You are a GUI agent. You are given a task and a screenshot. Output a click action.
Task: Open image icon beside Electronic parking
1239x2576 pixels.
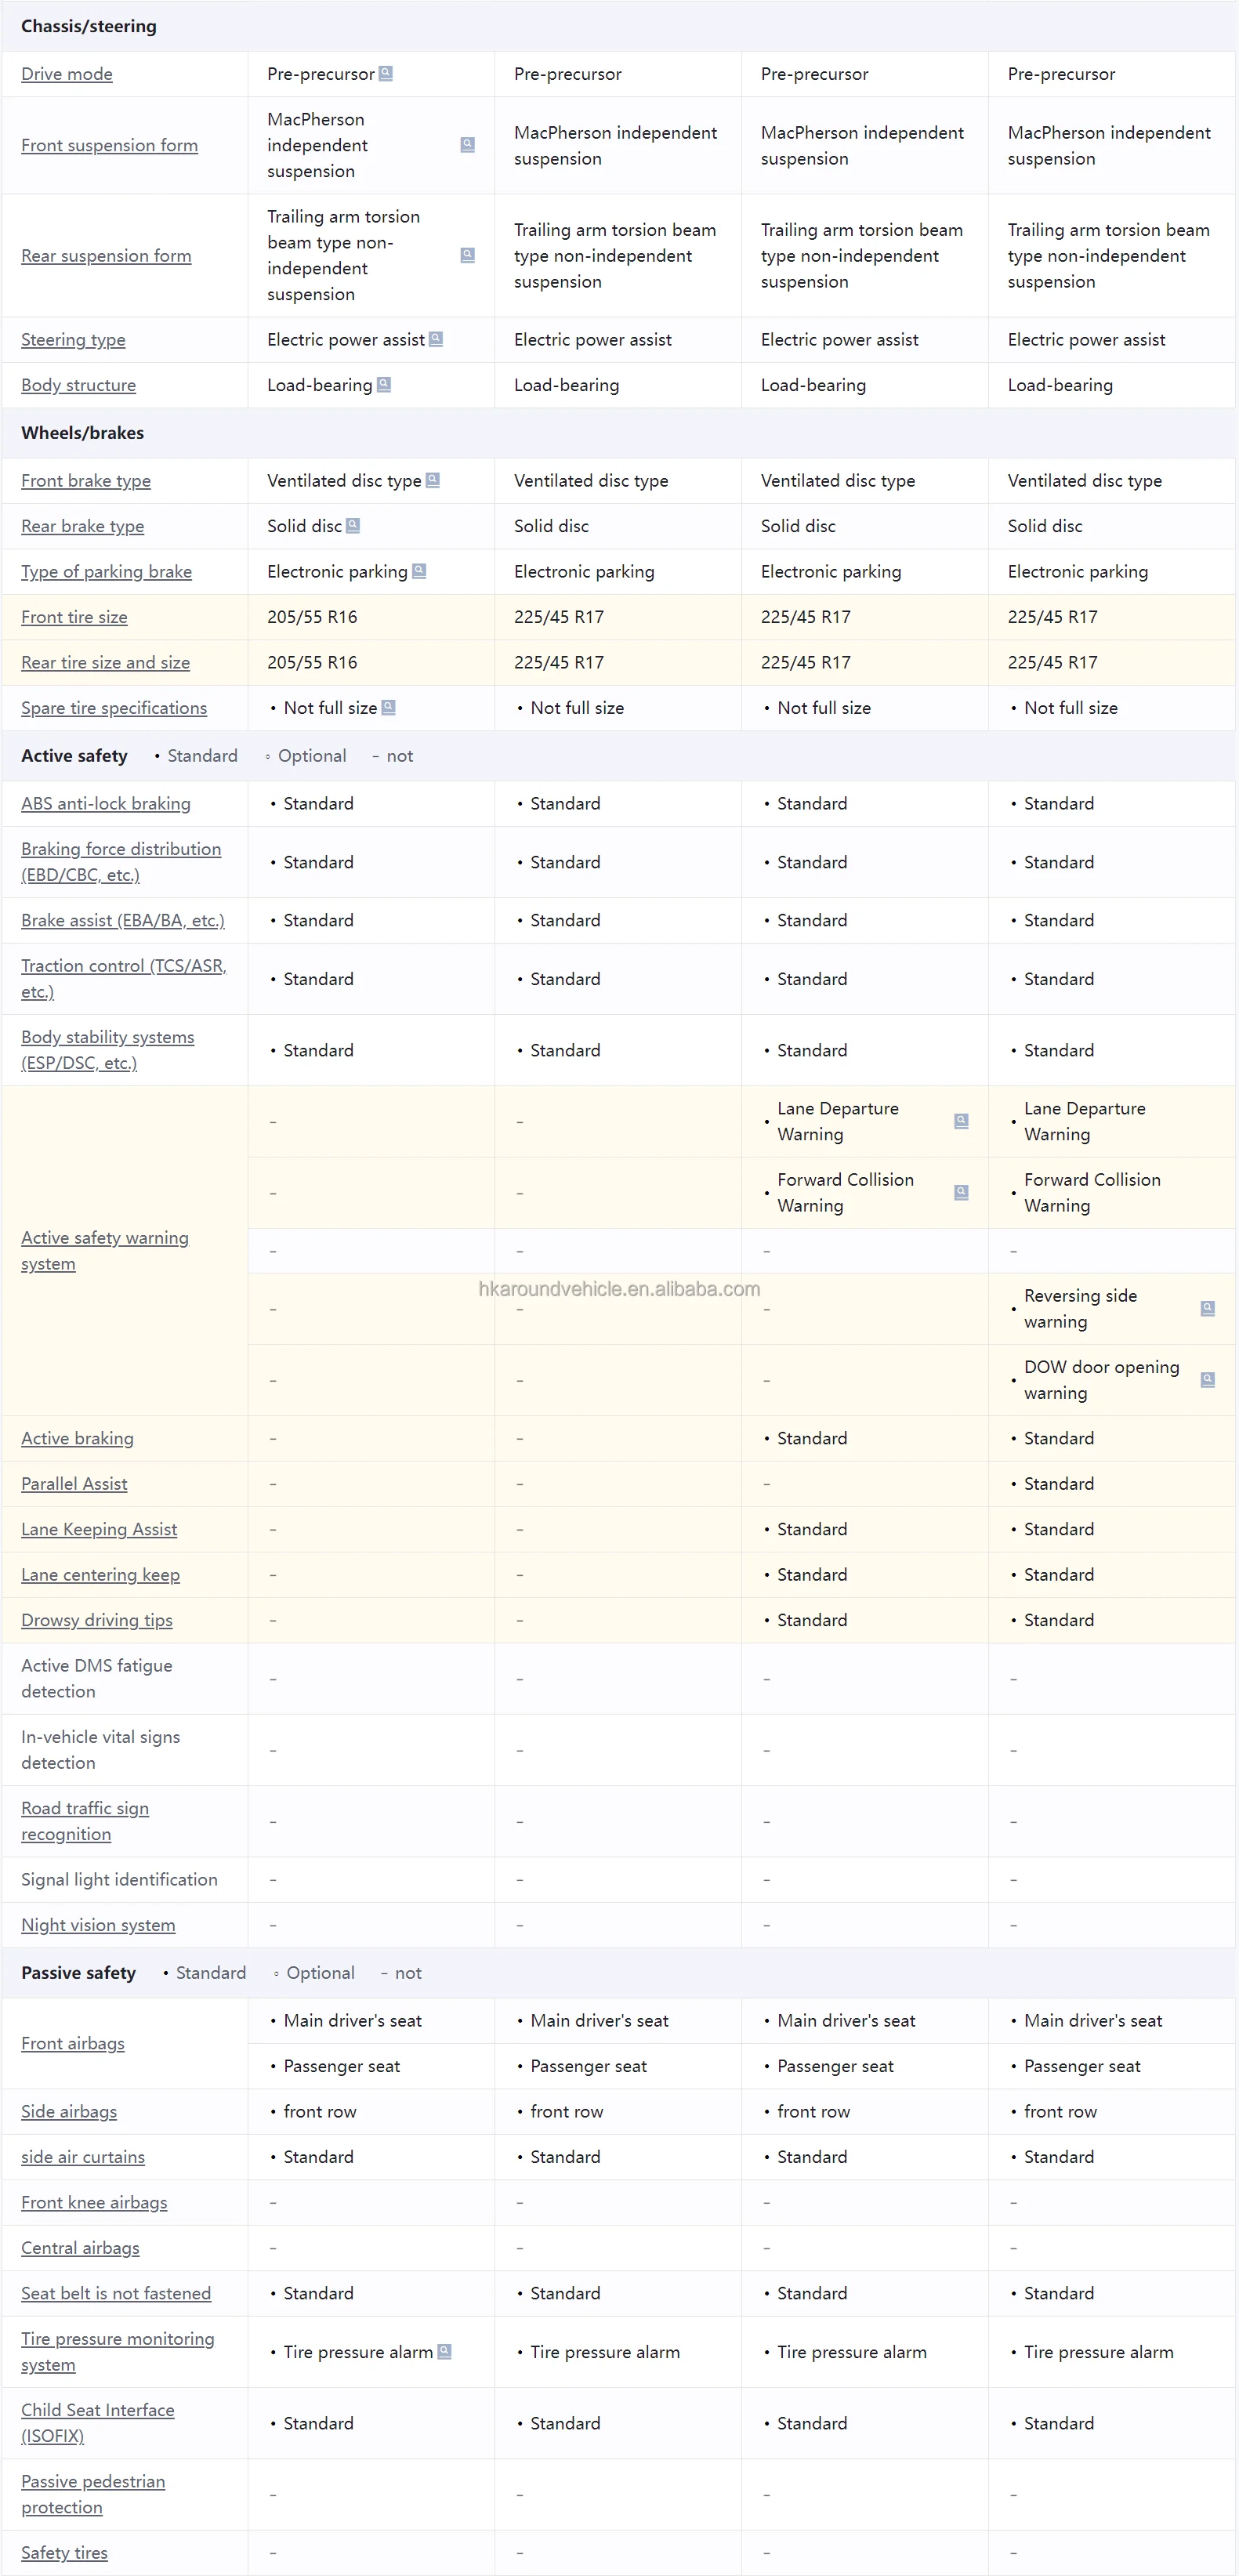point(420,571)
